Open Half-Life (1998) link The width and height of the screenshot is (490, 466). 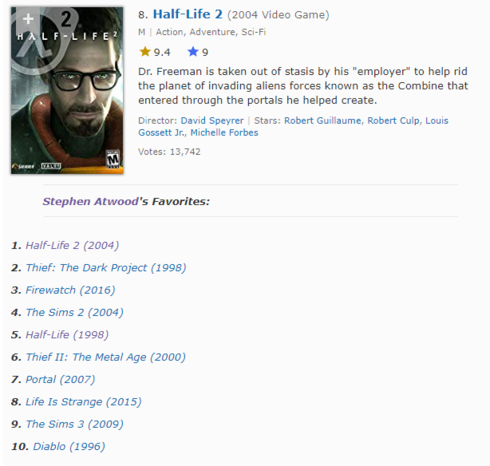(x=67, y=335)
